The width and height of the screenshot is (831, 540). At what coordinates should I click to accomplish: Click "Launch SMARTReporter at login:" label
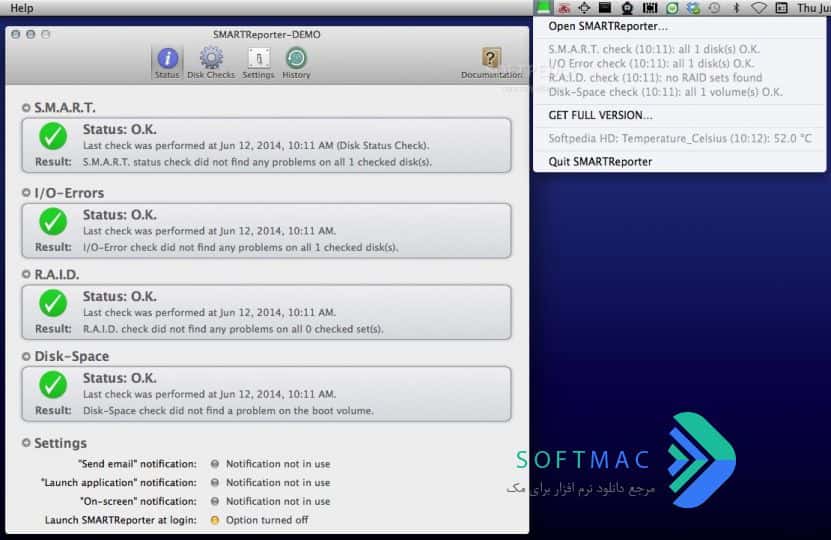point(120,520)
